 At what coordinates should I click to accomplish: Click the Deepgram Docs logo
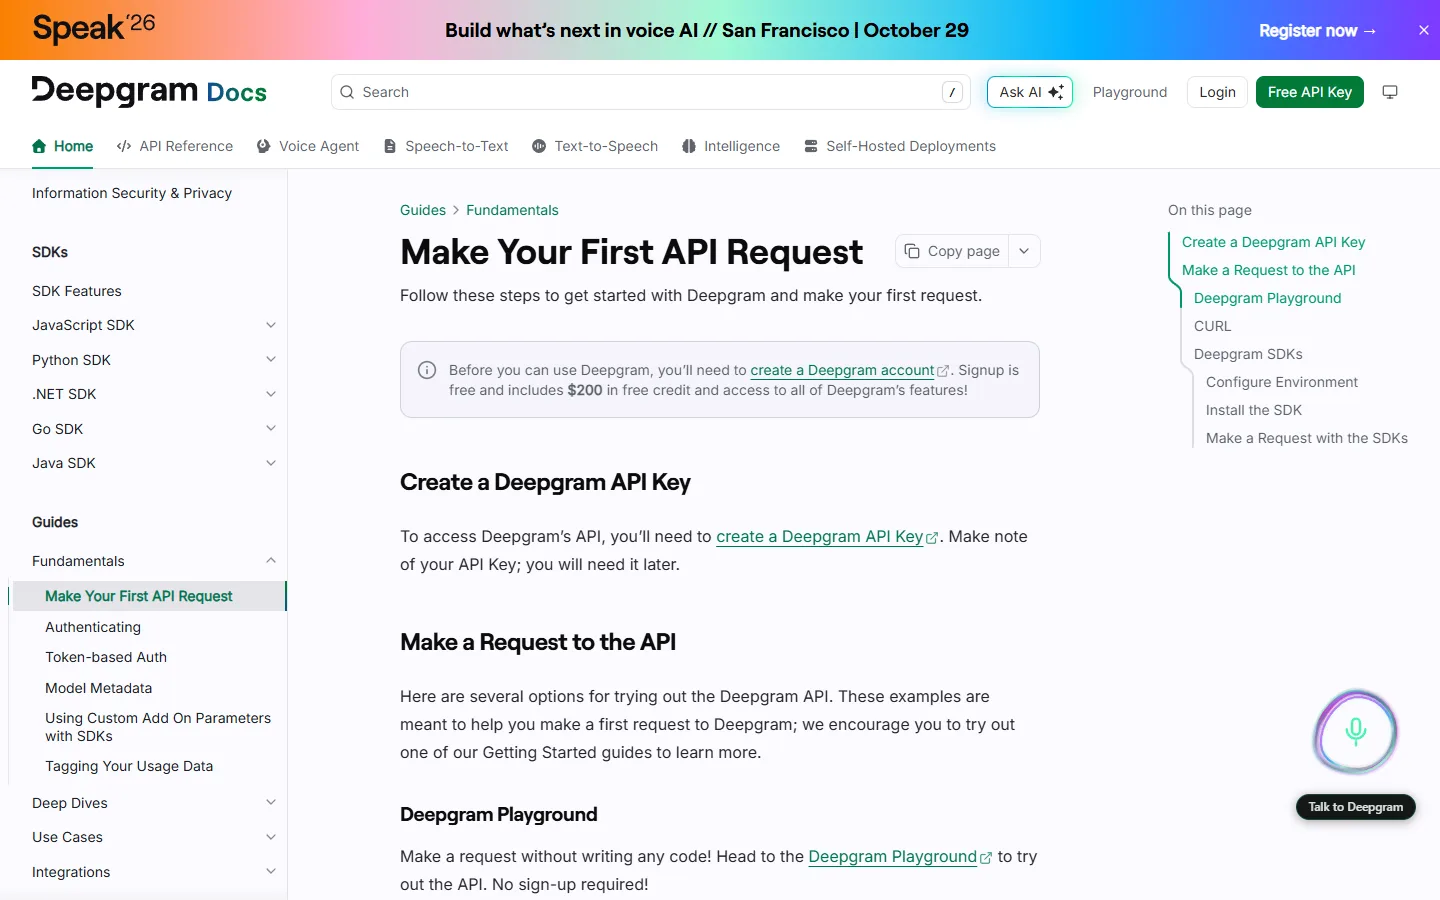click(x=149, y=91)
